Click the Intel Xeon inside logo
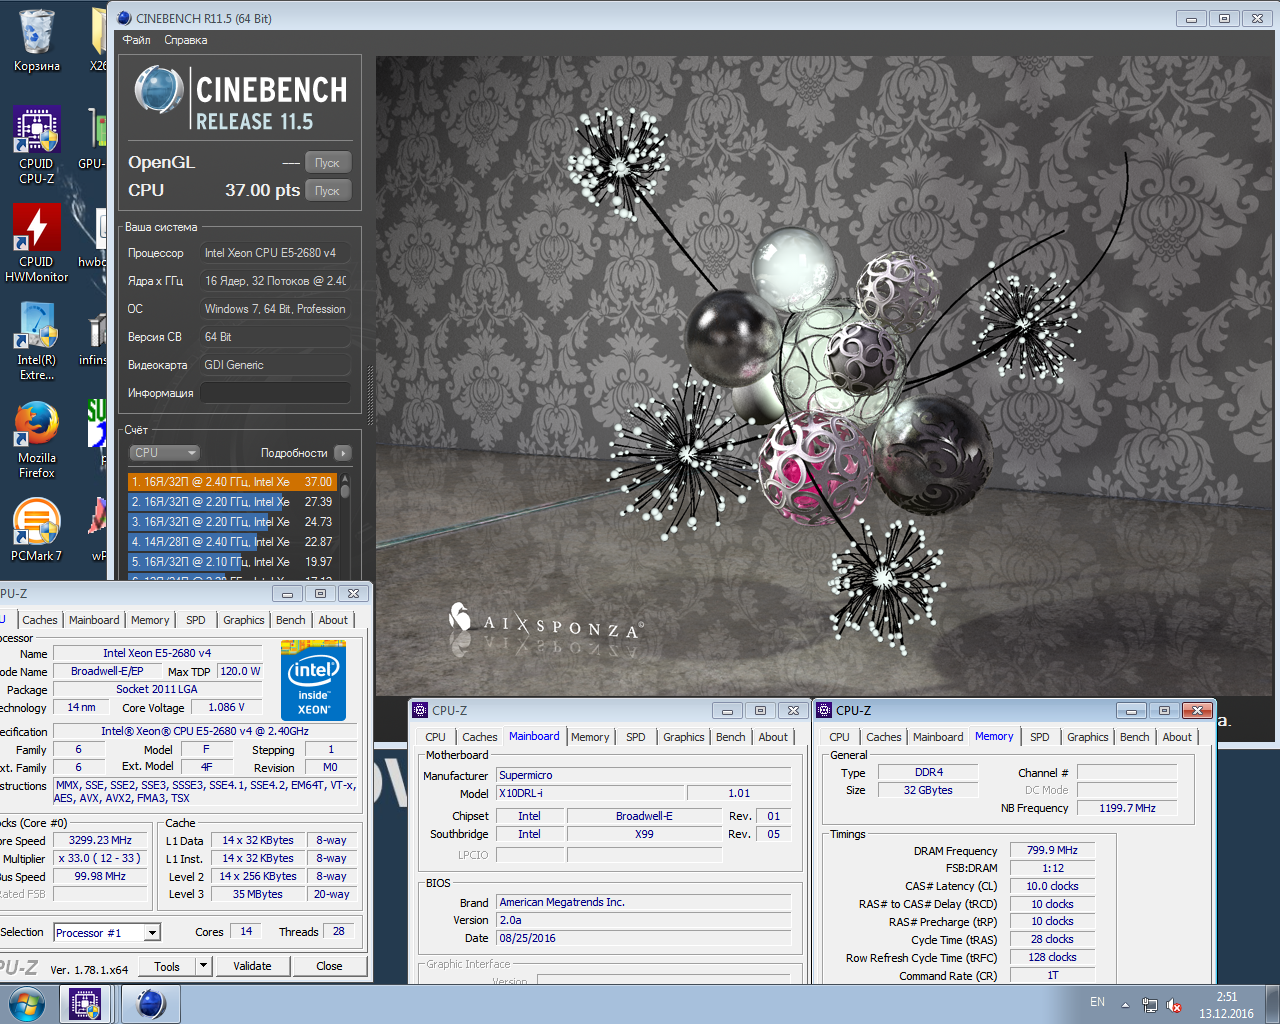Screen dimensions: 1280x1024 [x=314, y=680]
